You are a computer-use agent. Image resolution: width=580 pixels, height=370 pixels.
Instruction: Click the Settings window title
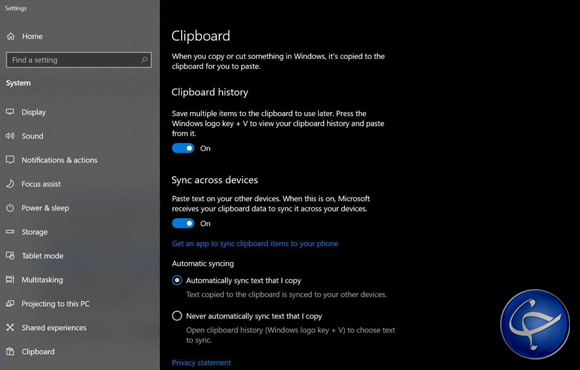pyautogui.click(x=16, y=8)
